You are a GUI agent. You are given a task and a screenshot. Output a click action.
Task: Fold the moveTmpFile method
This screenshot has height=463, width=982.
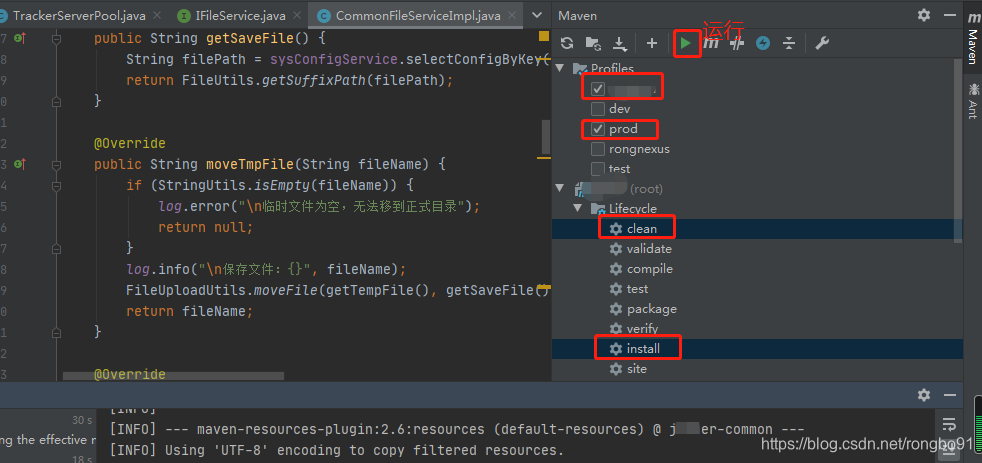click(56, 165)
